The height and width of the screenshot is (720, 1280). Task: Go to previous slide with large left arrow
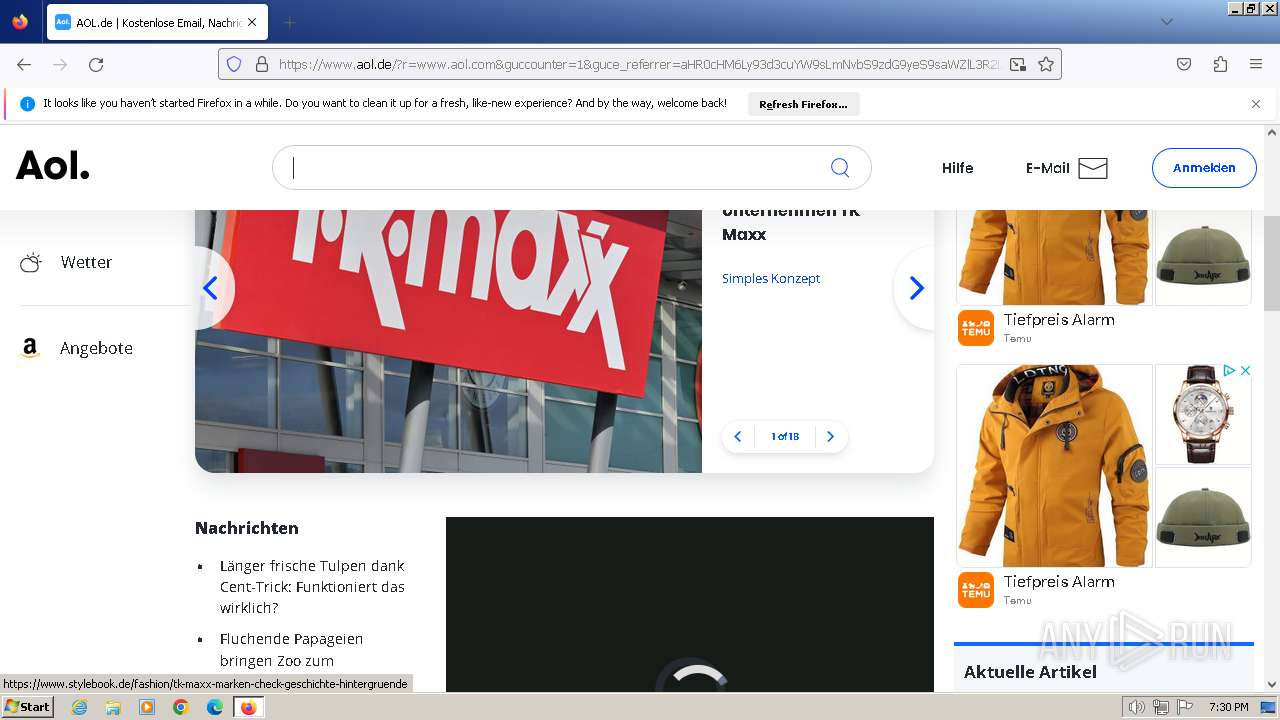pos(211,288)
